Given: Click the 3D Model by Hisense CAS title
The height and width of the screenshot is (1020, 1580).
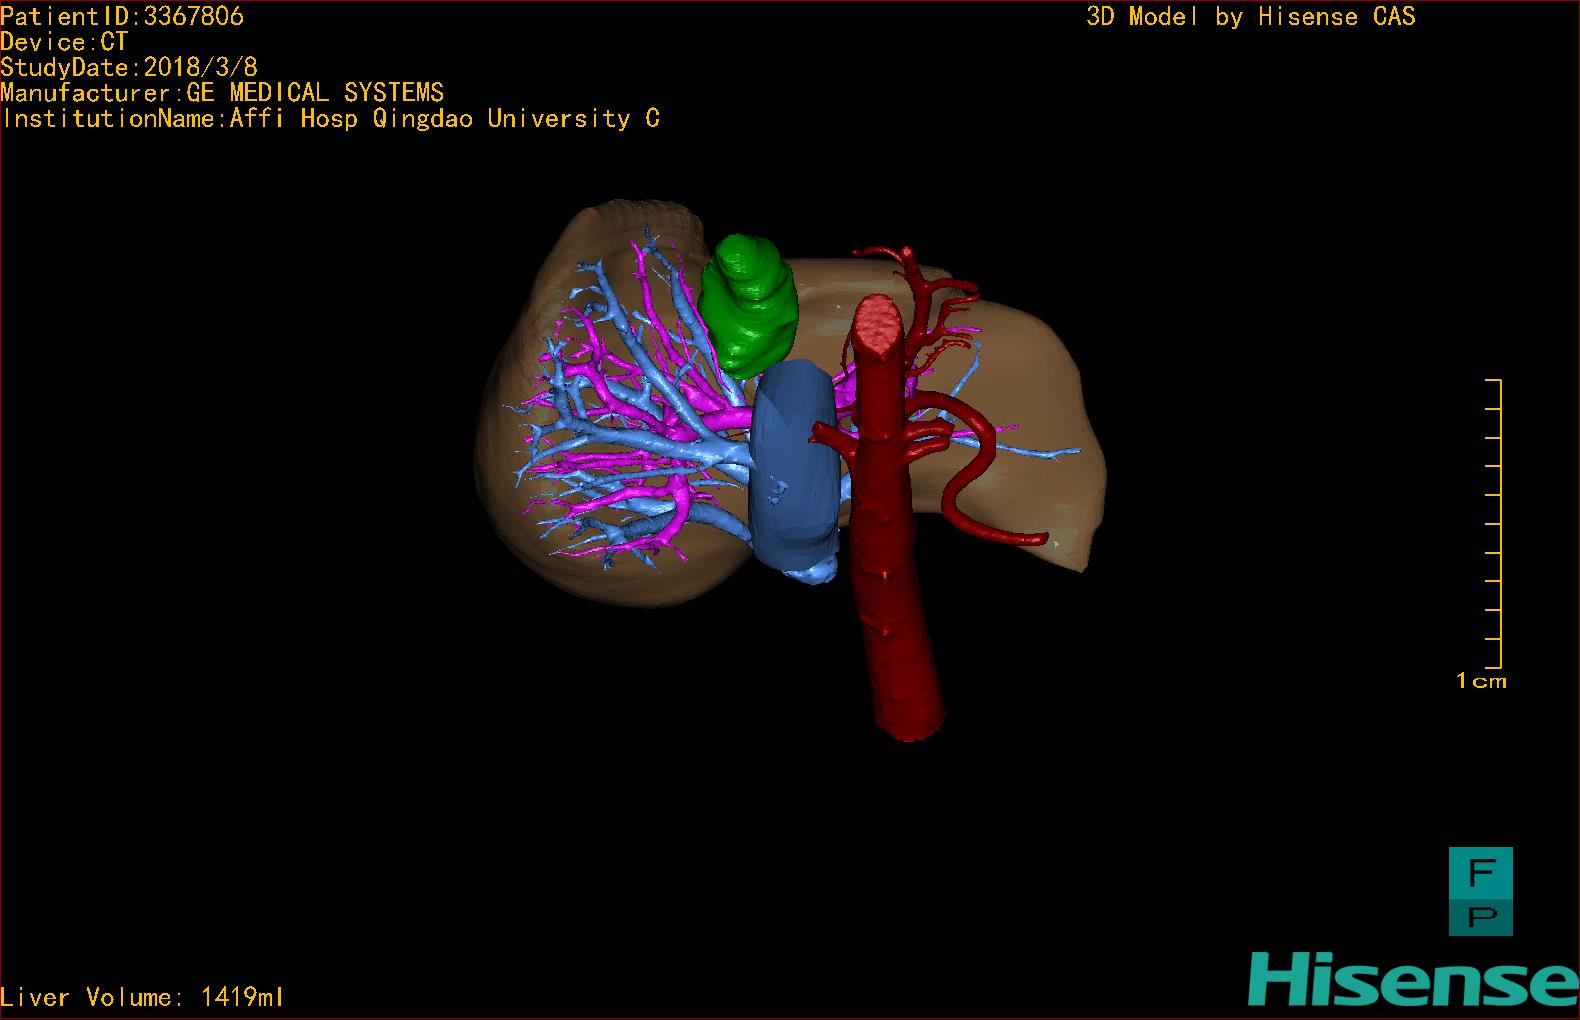Looking at the screenshot, I should (x=1250, y=16).
